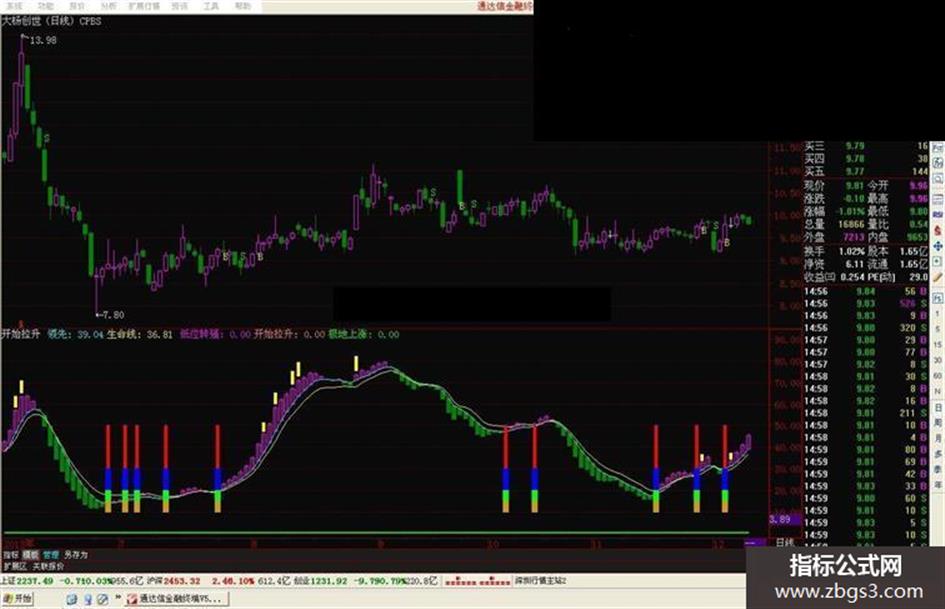Image resolution: width=945 pixels, height=609 pixels.
Task: Click 低位转强: 0.00 indicator value
Action: pos(215,333)
